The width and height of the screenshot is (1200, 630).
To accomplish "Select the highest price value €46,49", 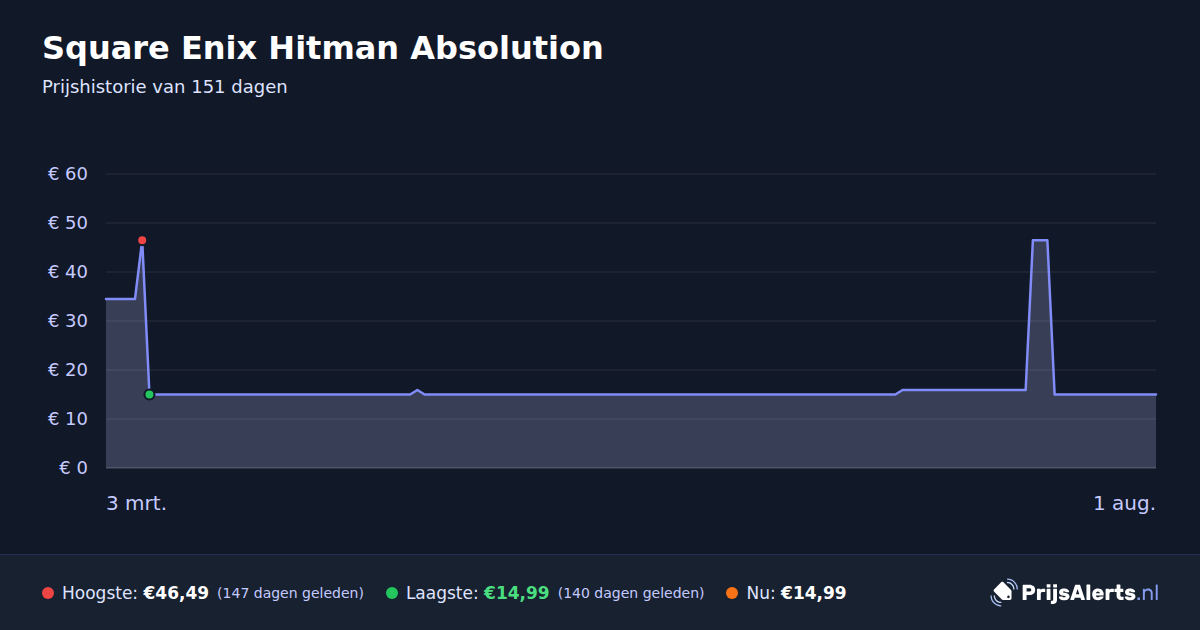I will pos(176,593).
